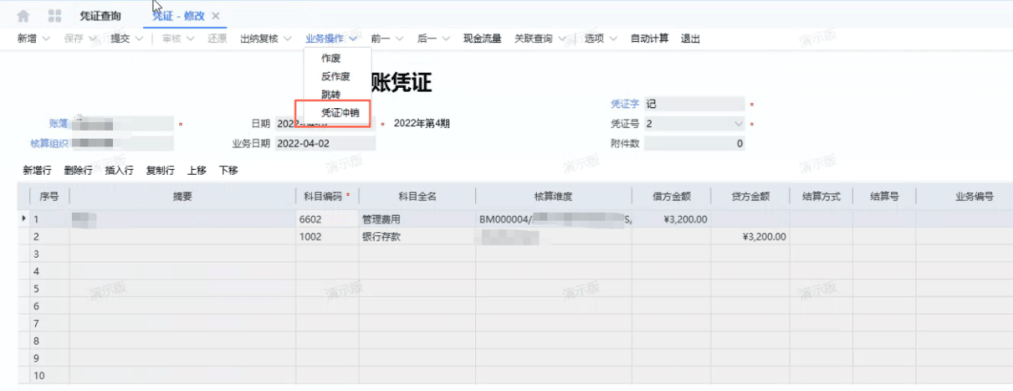Choose 反作废 from the dropdown menu

point(336,76)
